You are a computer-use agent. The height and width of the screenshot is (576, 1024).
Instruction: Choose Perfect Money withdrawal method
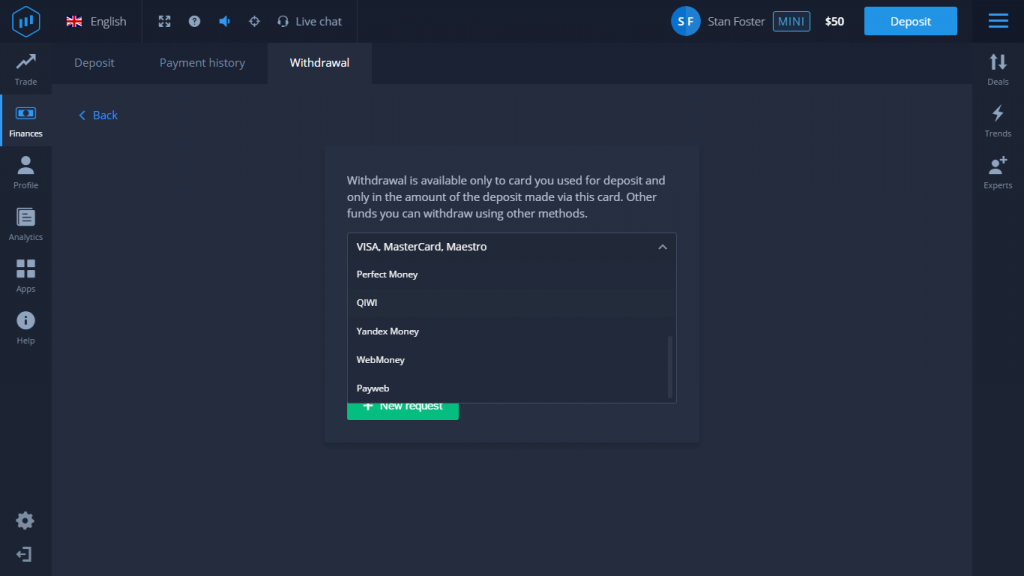pyautogui.click(x=511, y=274)
